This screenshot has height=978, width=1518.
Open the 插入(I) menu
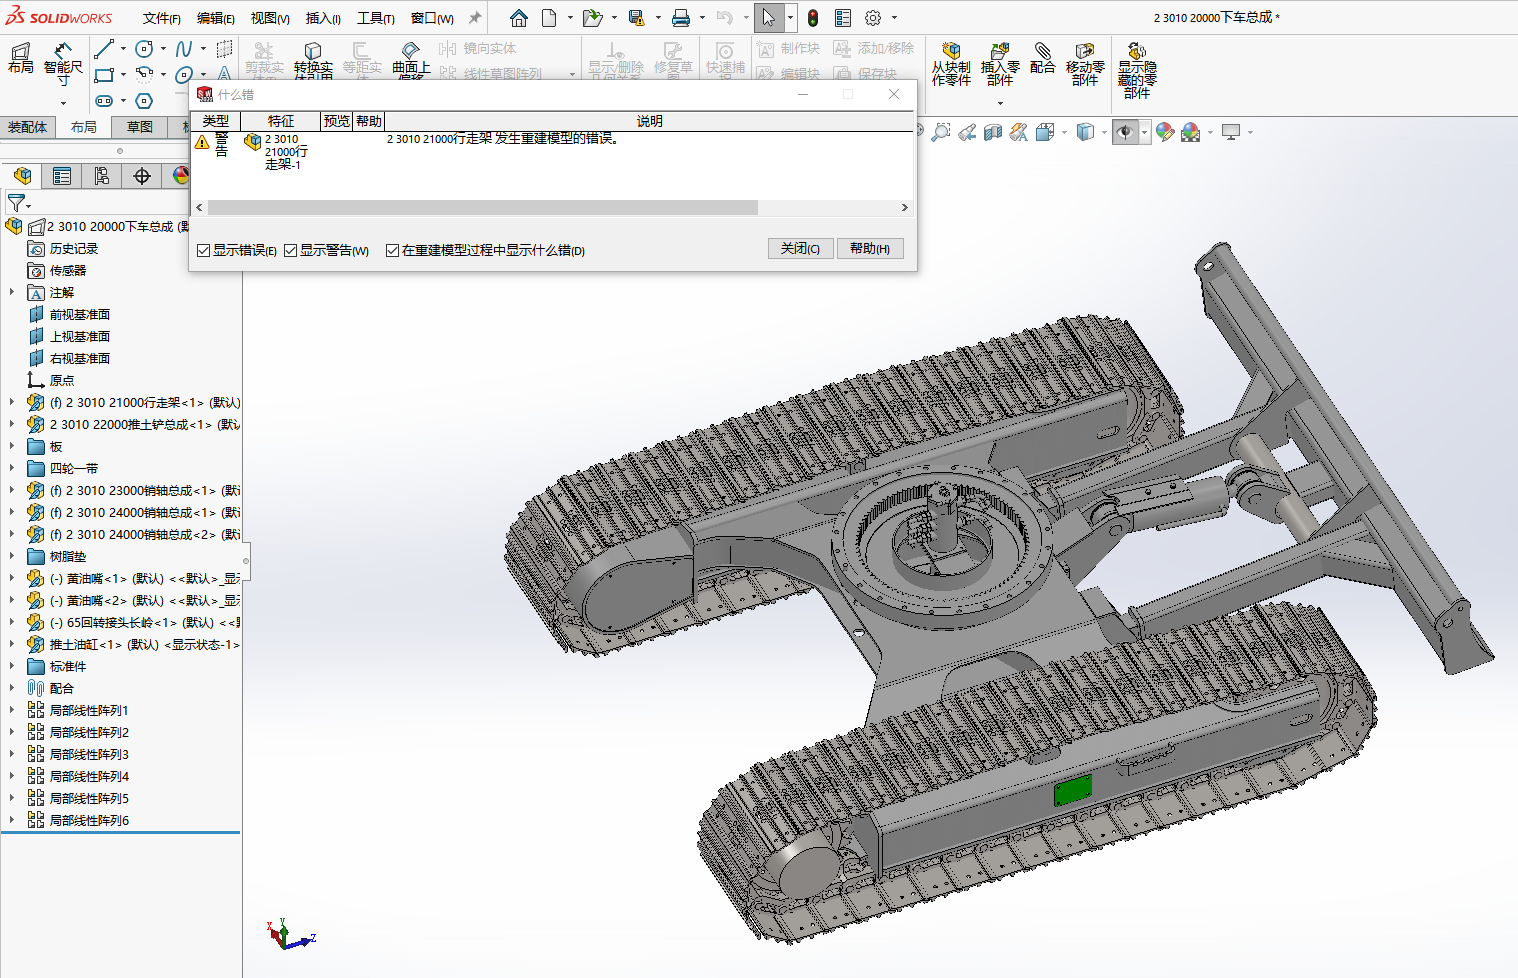coord(324,18)
